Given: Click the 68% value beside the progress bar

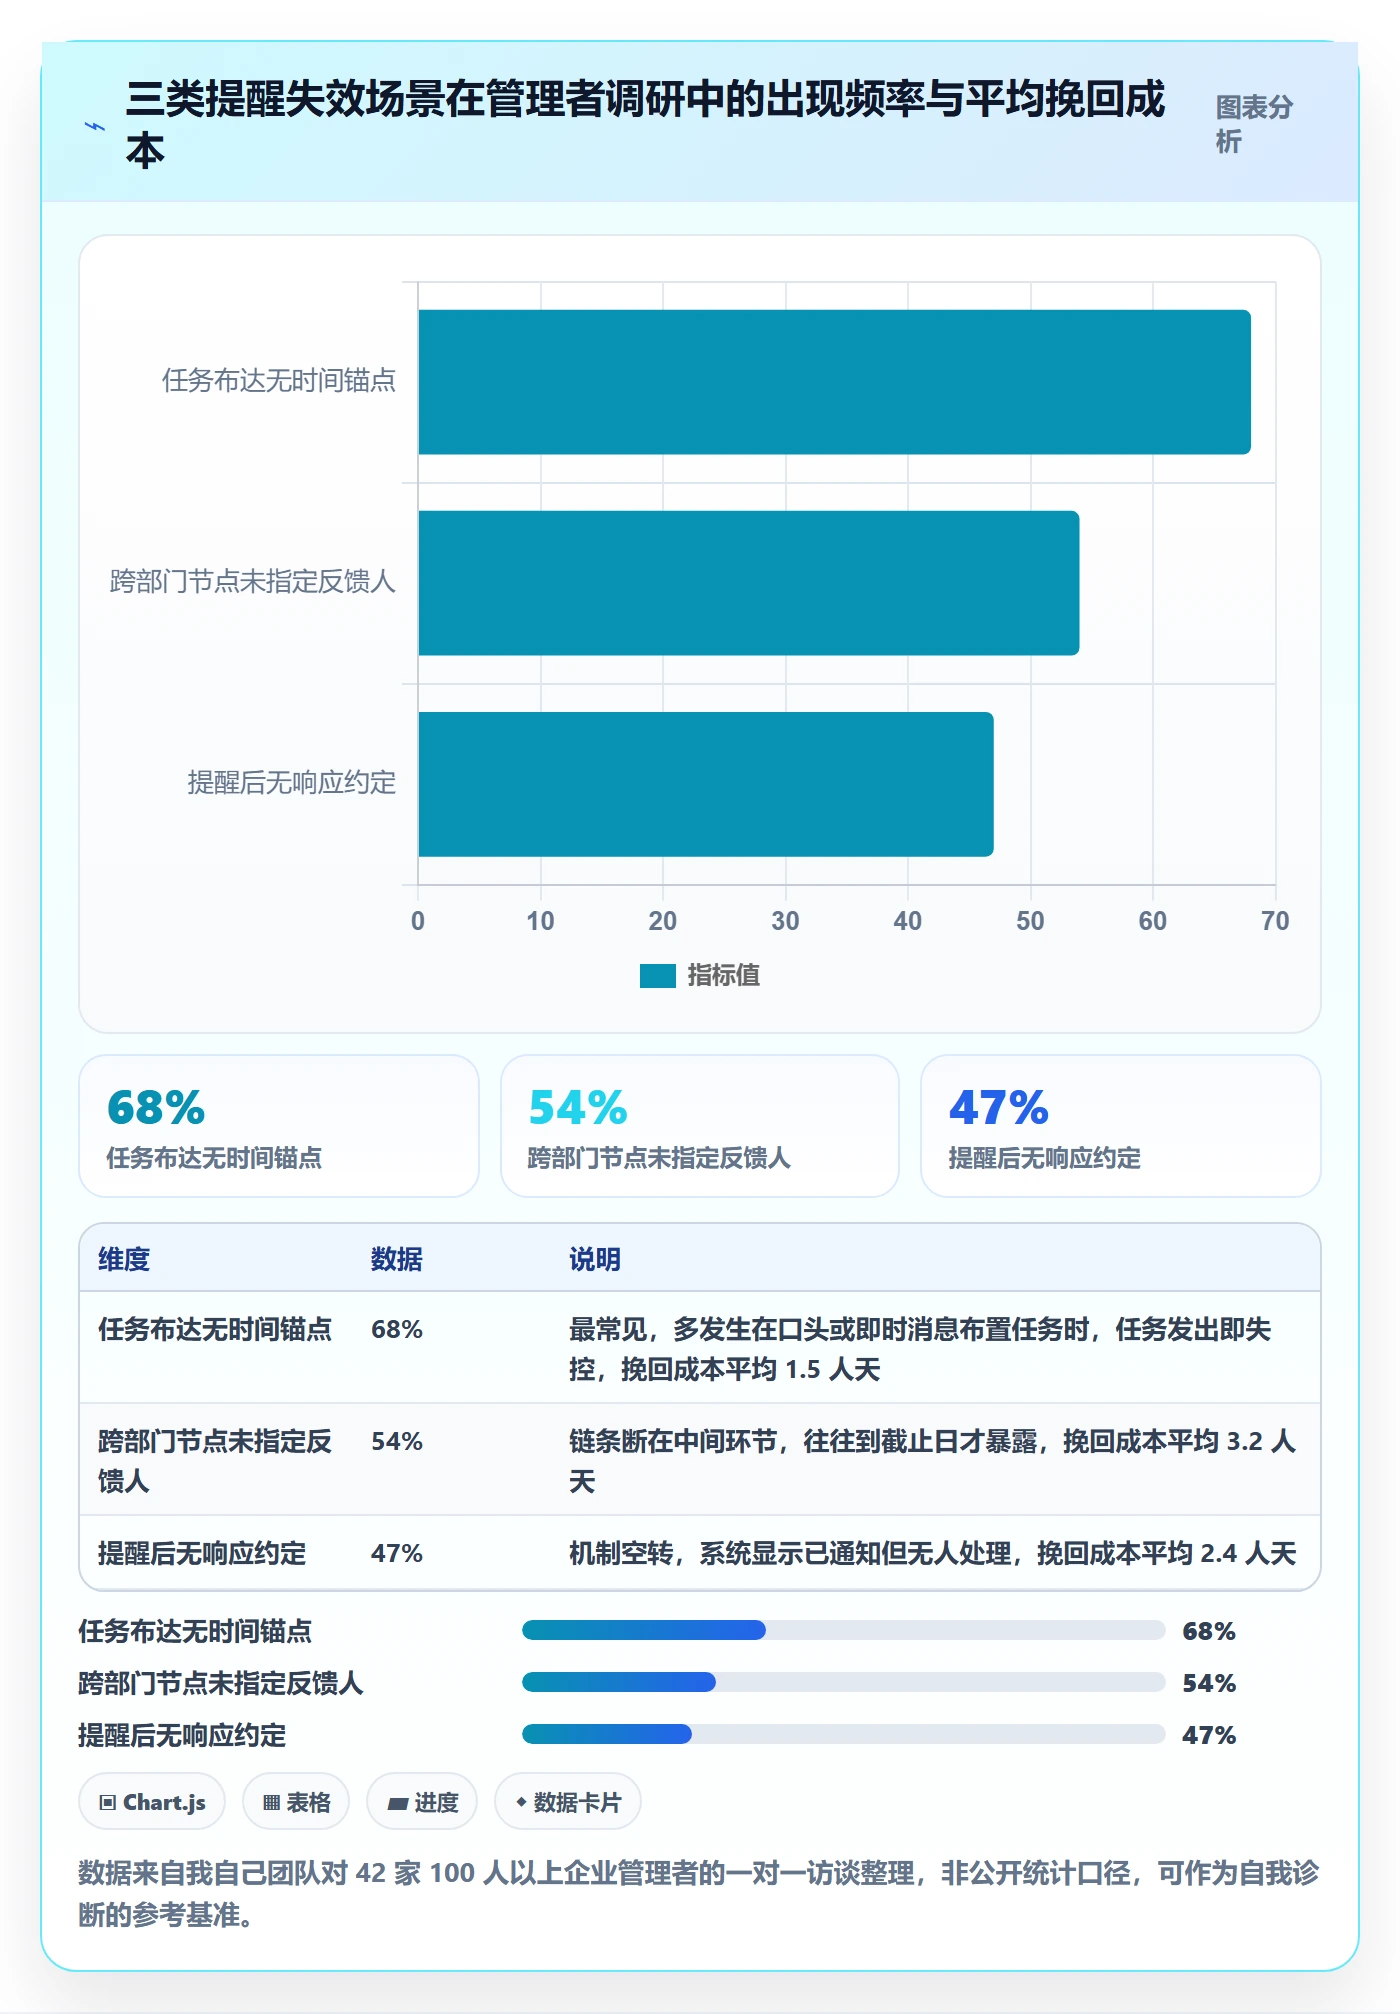Looking at the screenshot, I should point(1209,1631).
